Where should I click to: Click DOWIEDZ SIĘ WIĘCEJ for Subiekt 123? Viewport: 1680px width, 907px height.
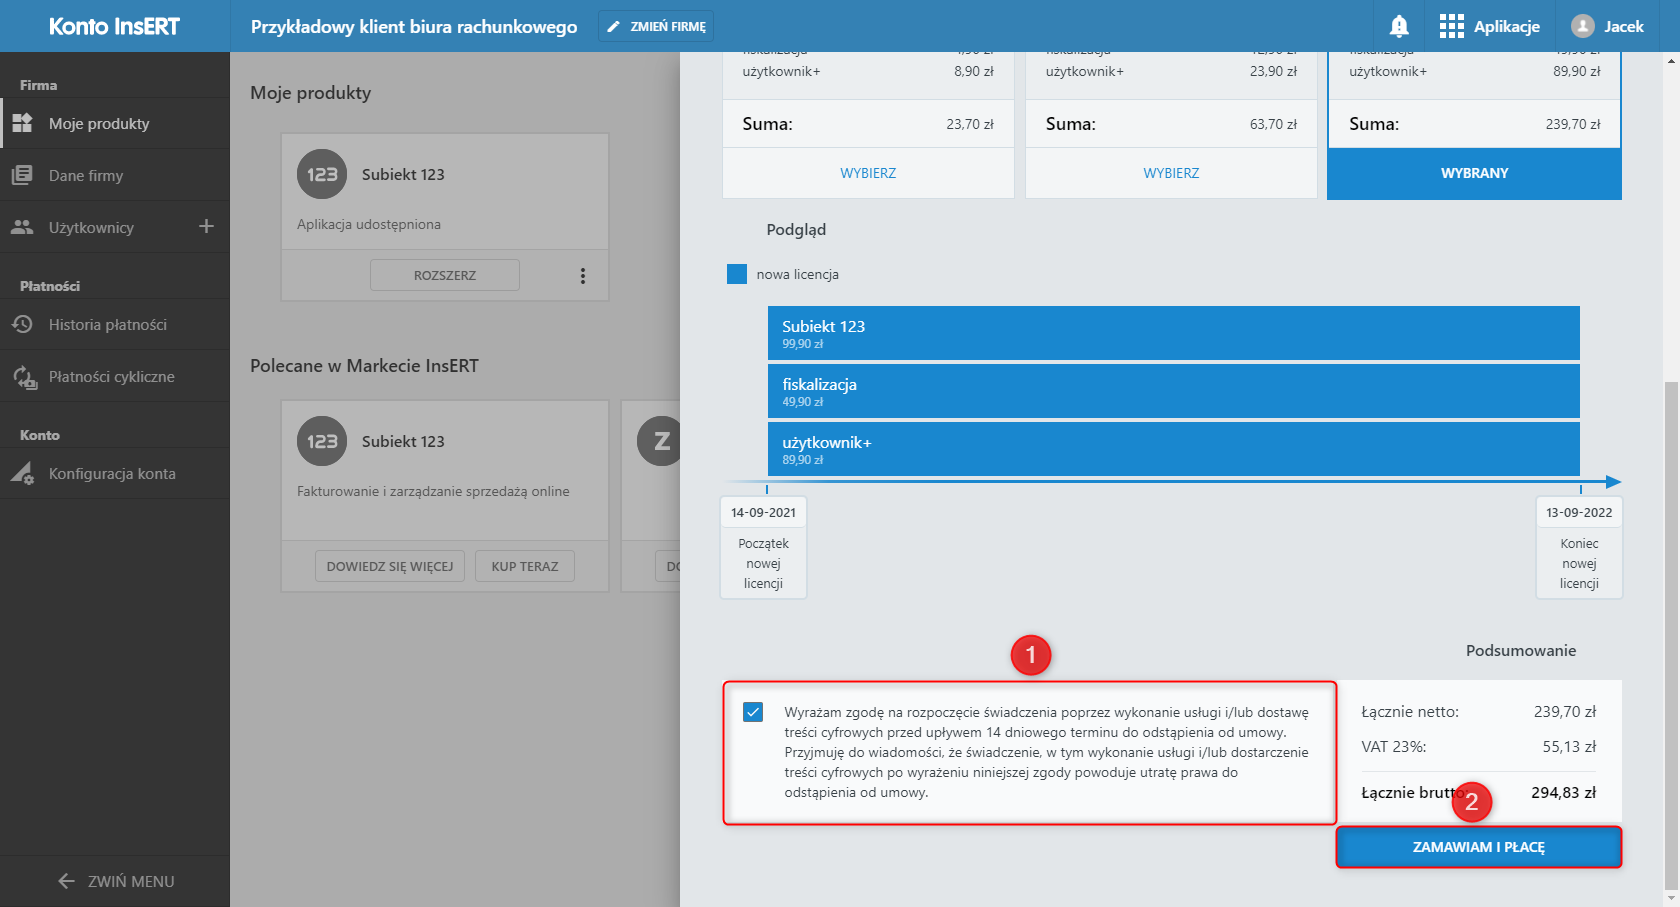click(390, 566)
